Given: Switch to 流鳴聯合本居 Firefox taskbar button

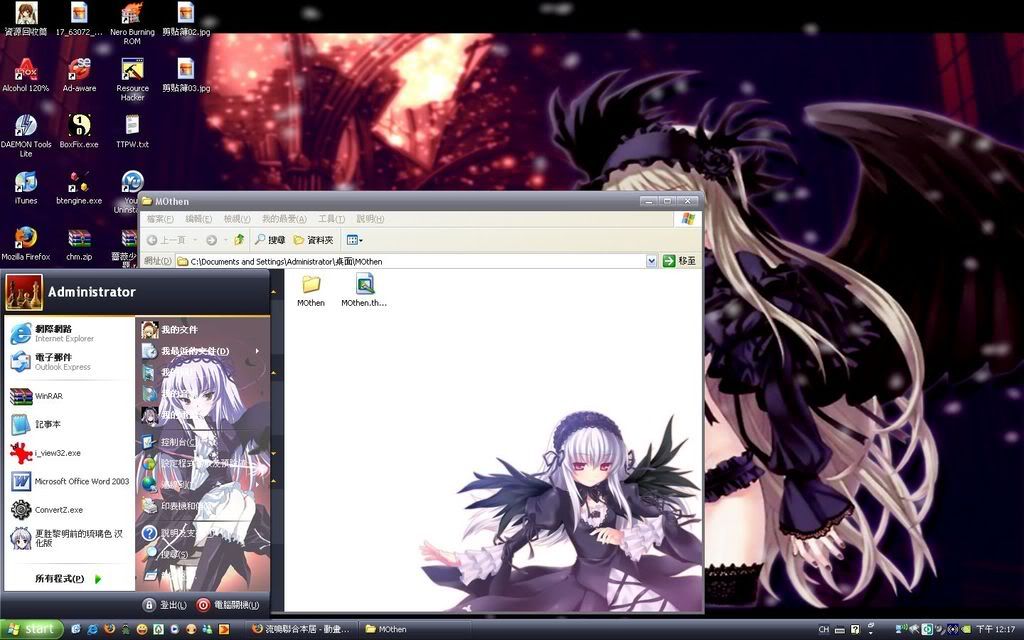Looking at the screenshot, I should tap(302, 630).
